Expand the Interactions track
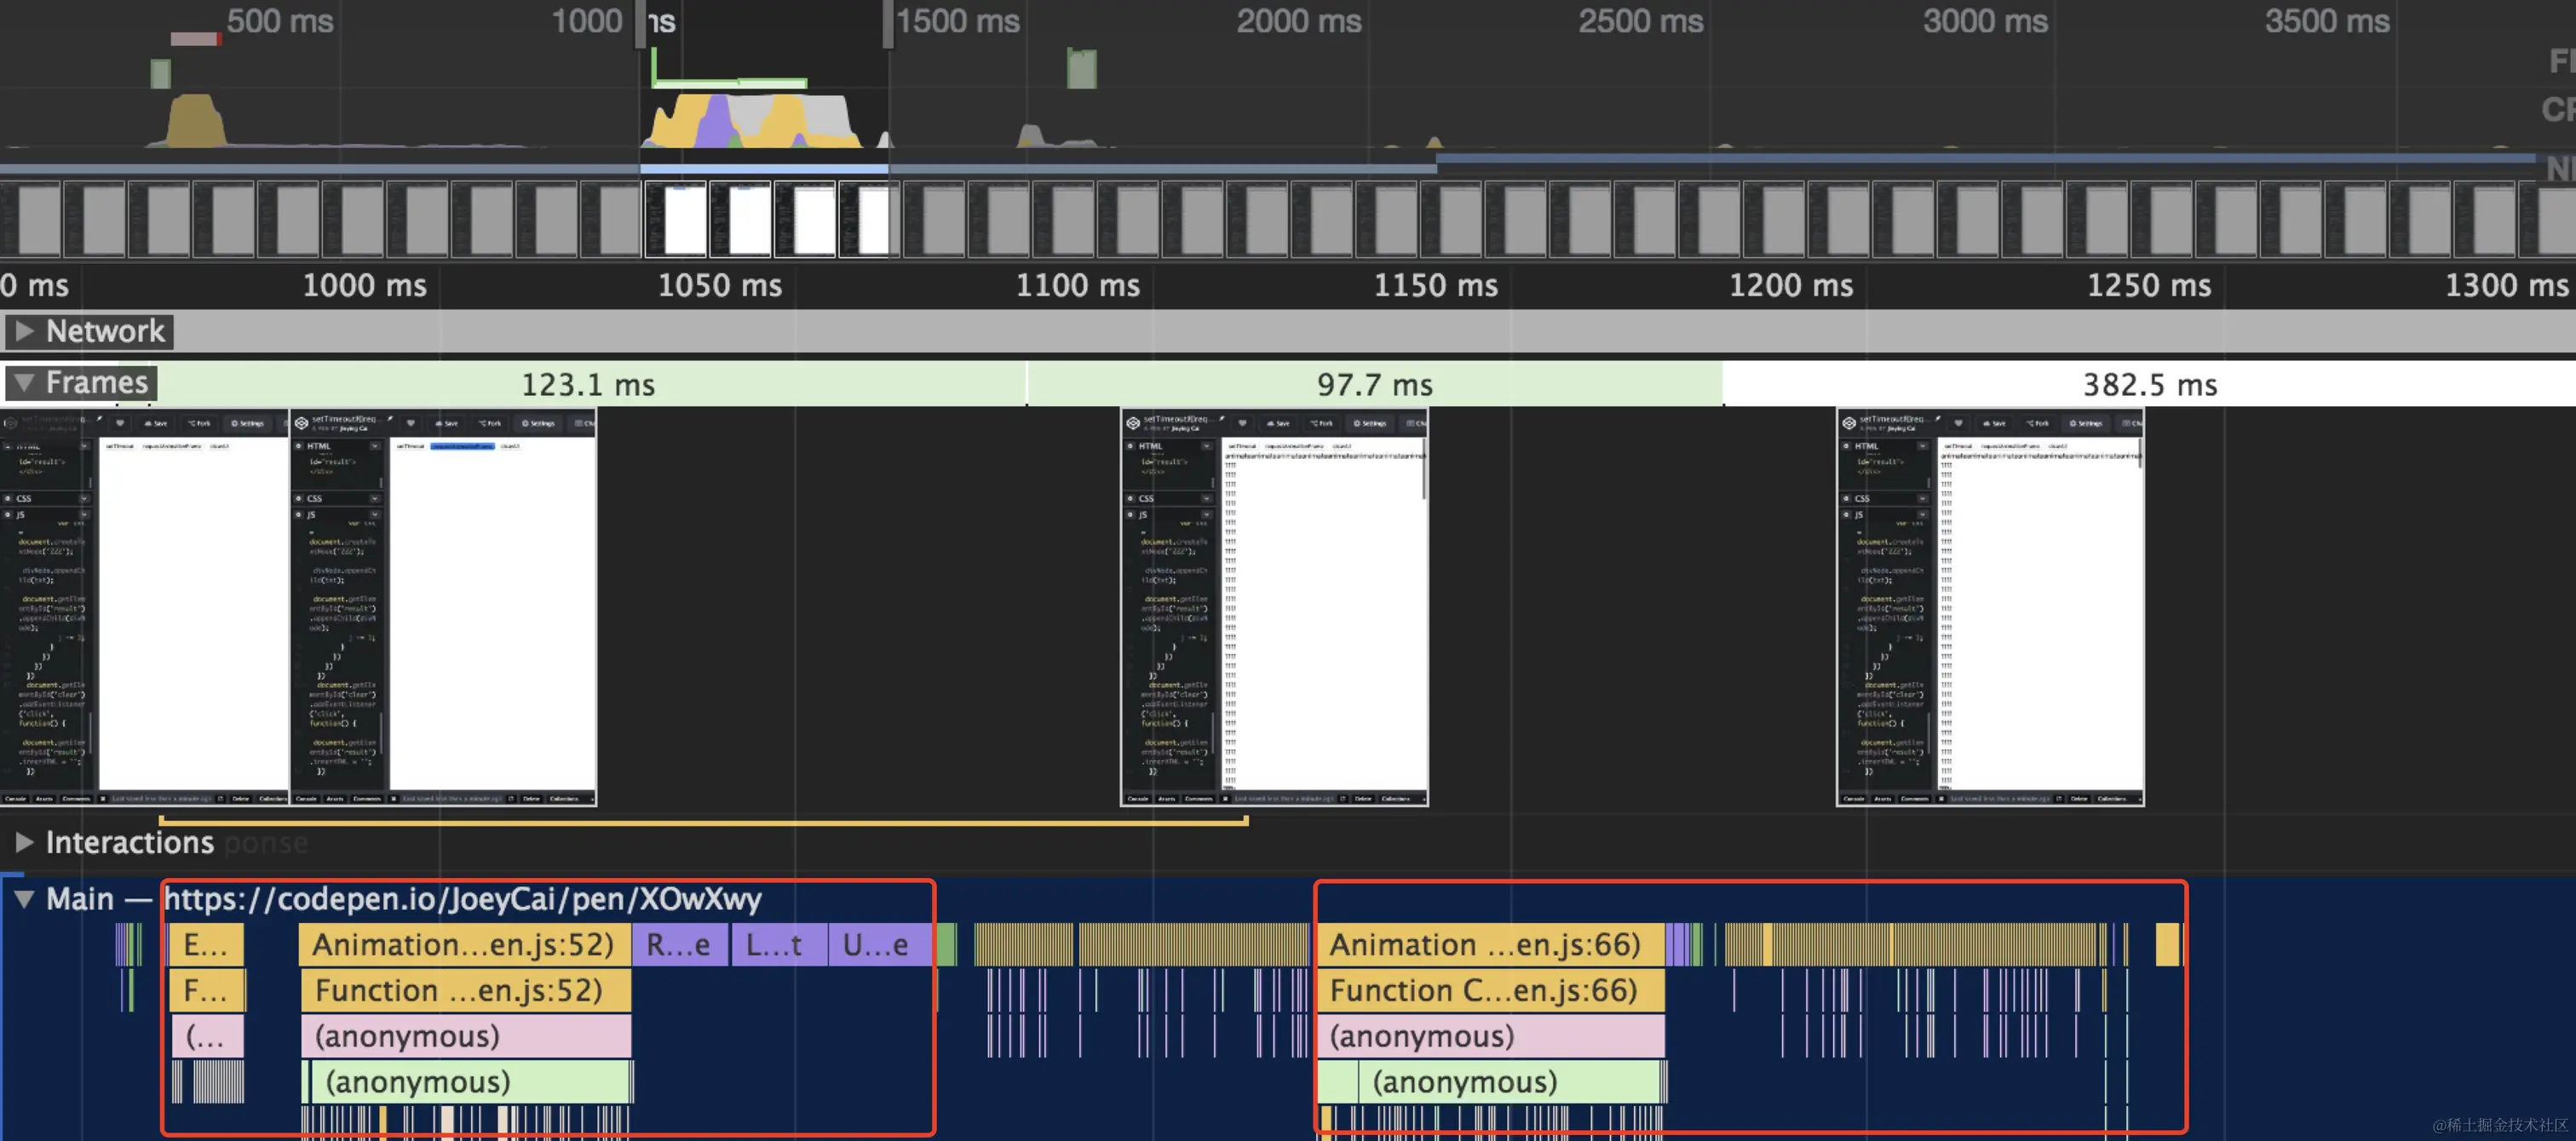Screen dimensions: 2576x1141 pyautogui.click(x=25, y=842)
